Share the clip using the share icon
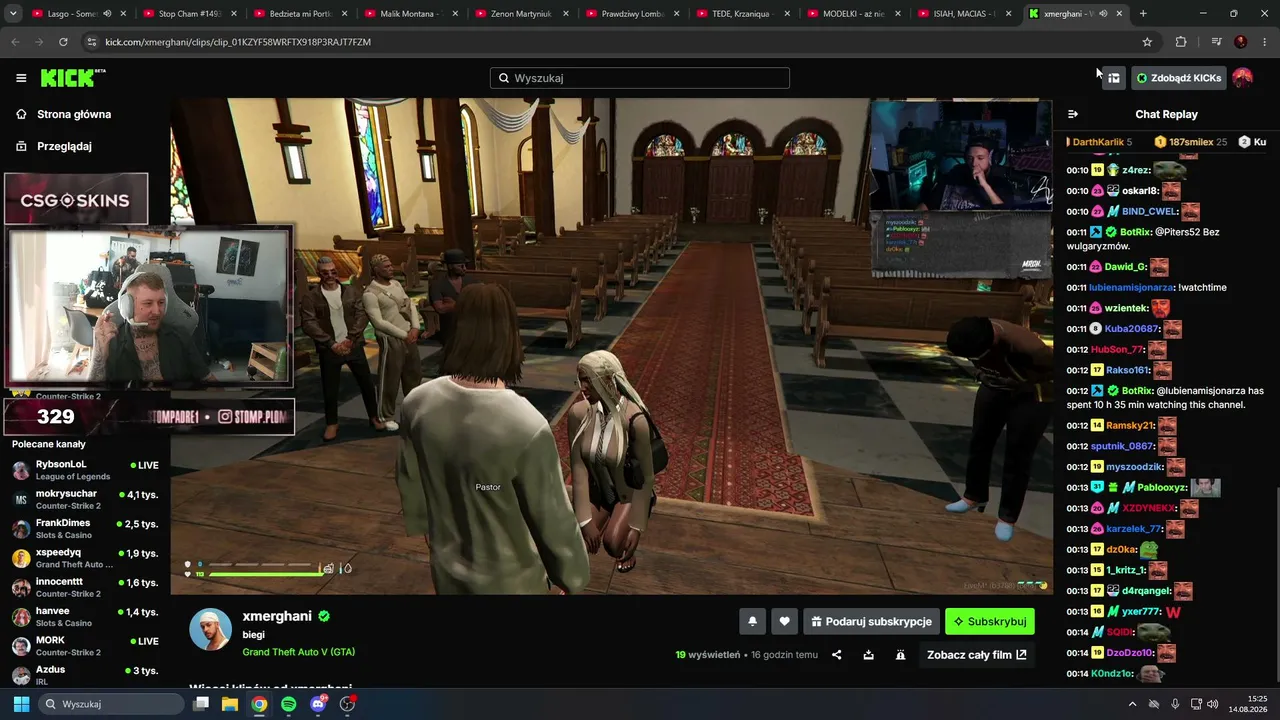Screen dimensions: 1280x720 pyautogui.click(x=837, y=655)
